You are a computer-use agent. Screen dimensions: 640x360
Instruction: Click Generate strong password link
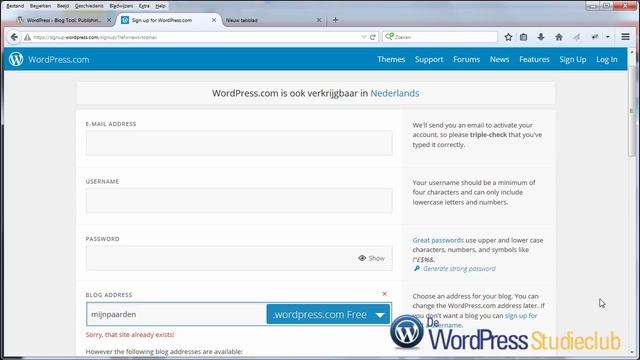(x=459, y=269)
